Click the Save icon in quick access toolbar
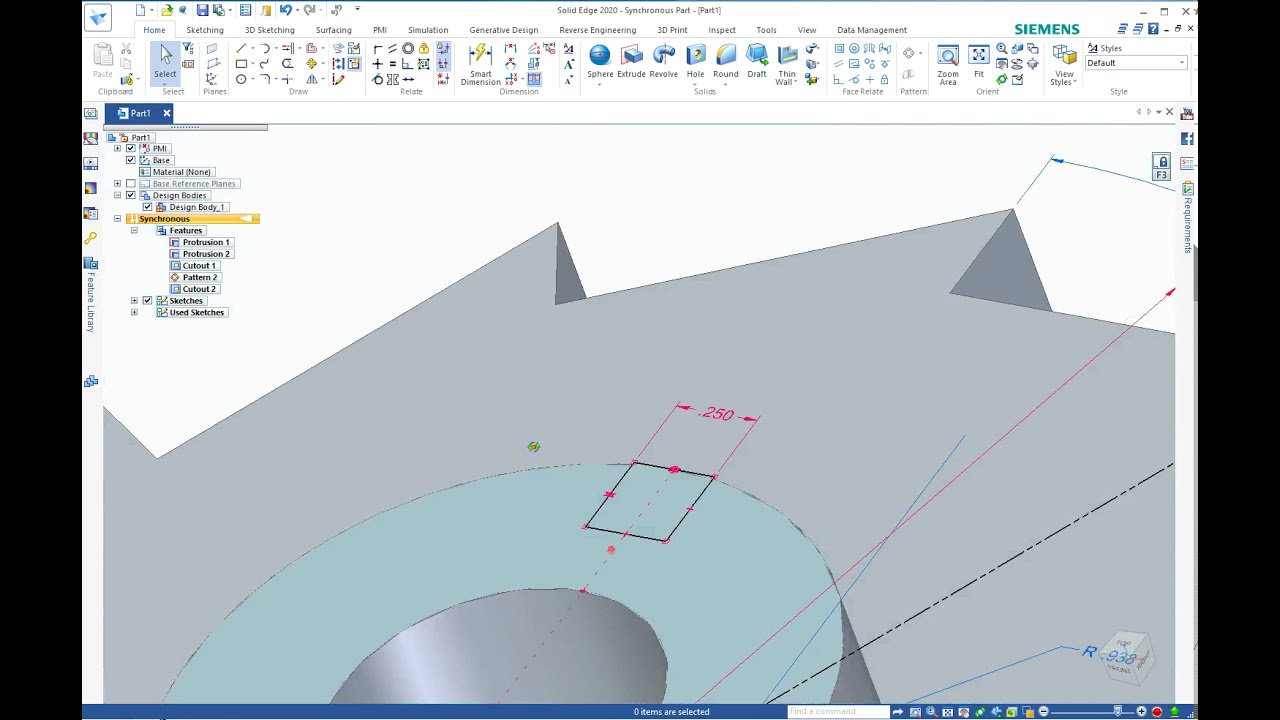Viewport: 1280px width, 720px height. pos(202,10)
